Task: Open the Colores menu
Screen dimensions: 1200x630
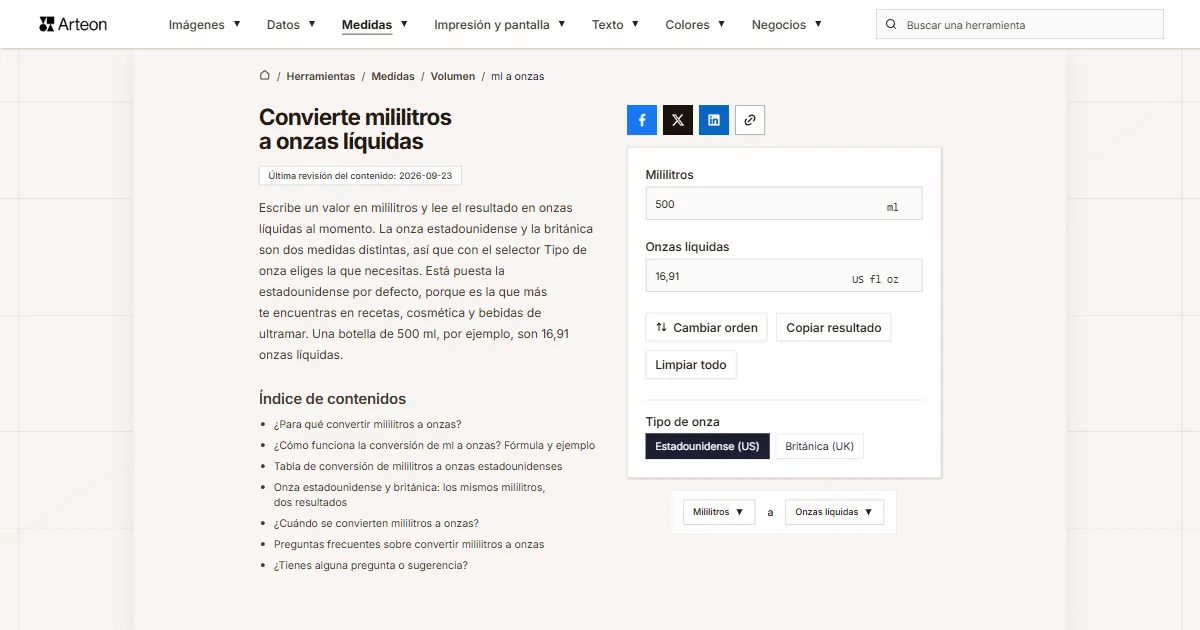Action: tap(696, 24)
